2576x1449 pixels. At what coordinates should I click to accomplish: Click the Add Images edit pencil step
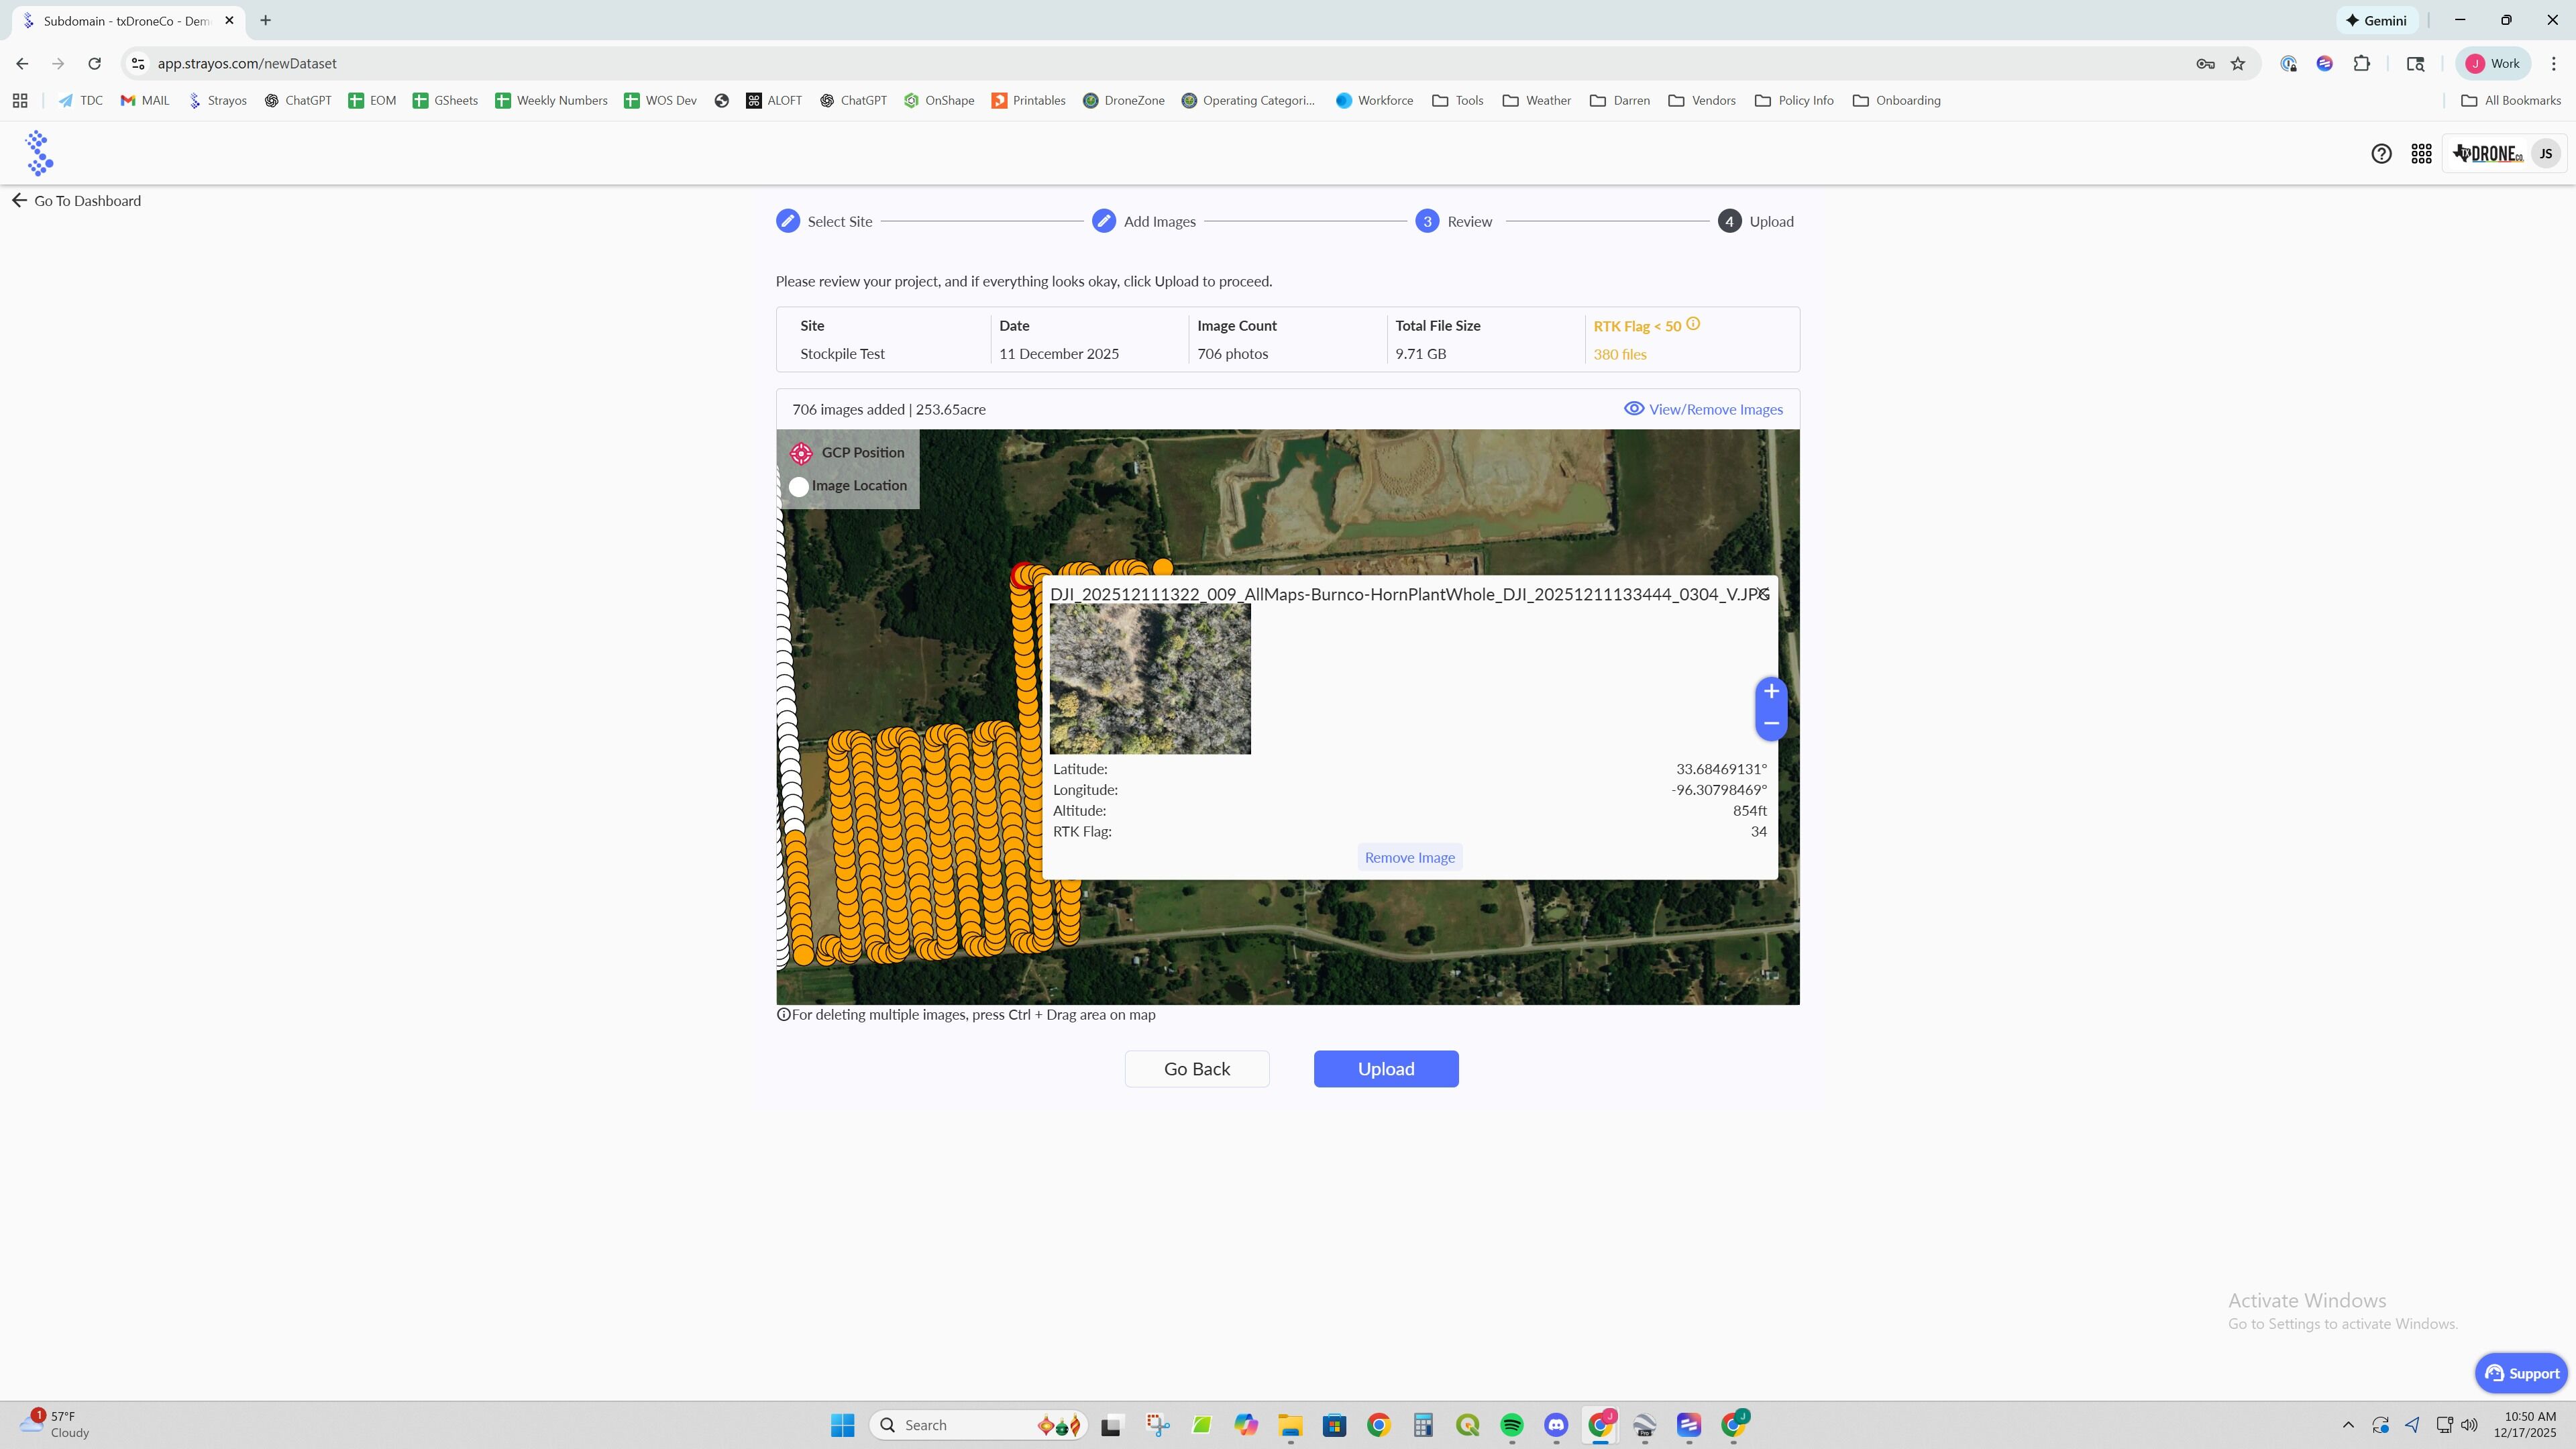[x=1104, y=221]
